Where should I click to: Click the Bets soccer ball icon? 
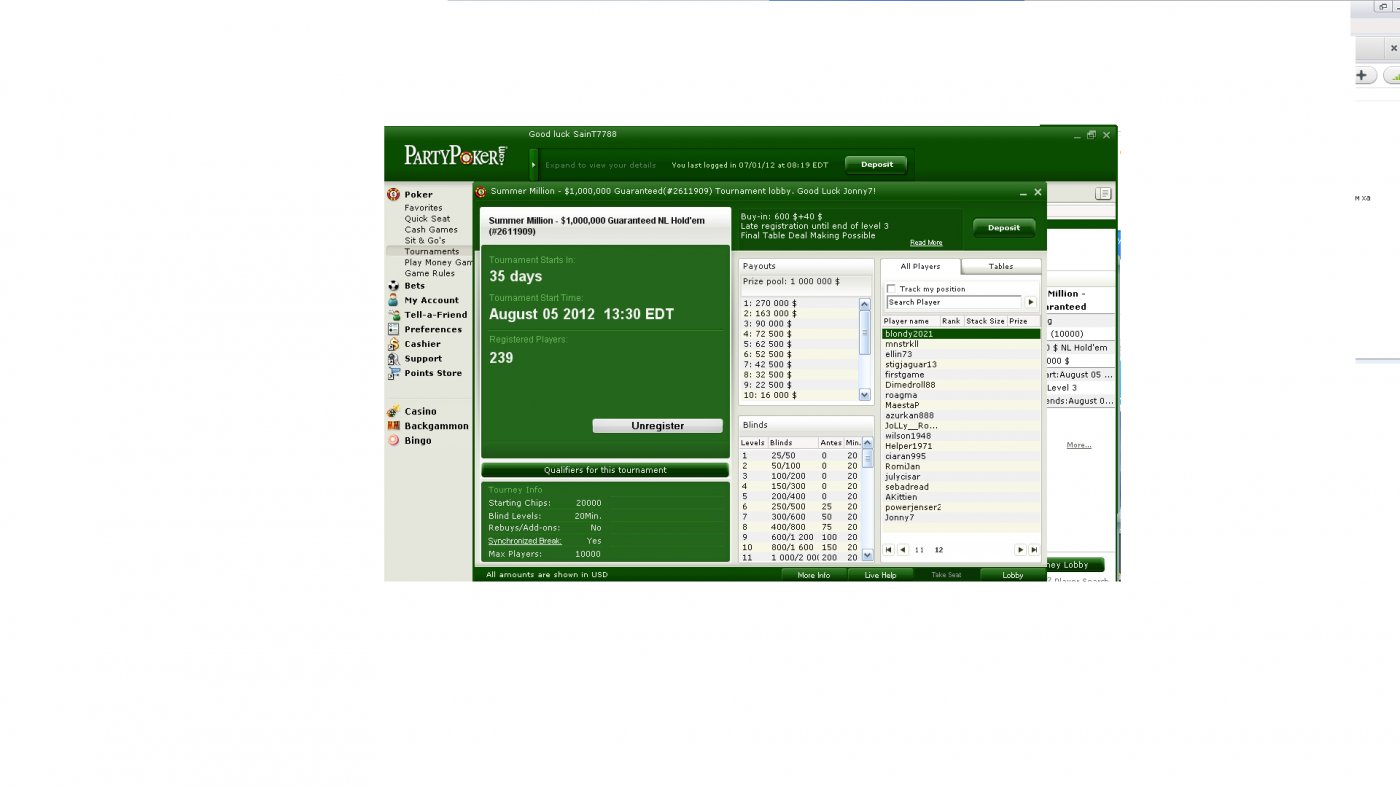coord(393,286)
